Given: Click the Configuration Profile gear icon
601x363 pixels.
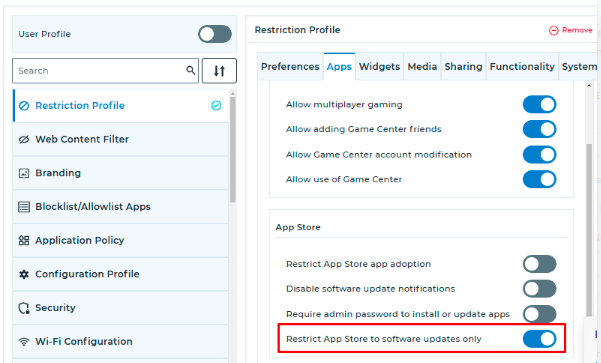Looking at the screenshot, I should click(x=24, y=274).
